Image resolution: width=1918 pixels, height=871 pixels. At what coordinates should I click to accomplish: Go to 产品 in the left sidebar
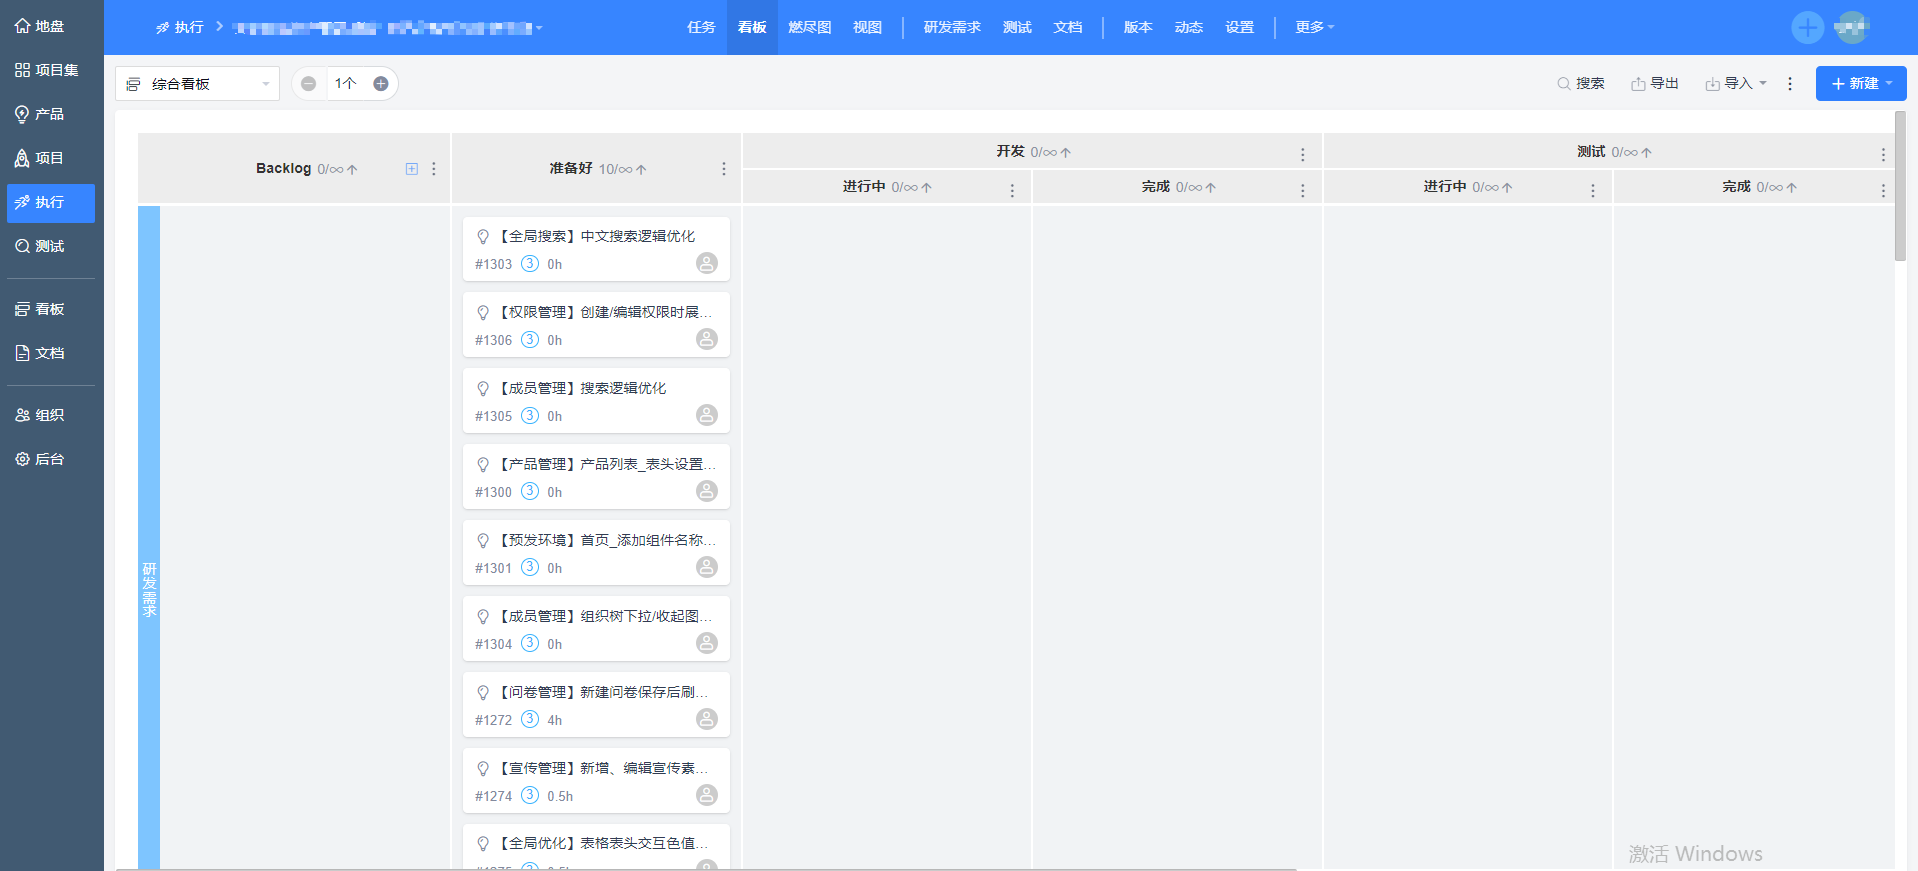click(50, 114)
